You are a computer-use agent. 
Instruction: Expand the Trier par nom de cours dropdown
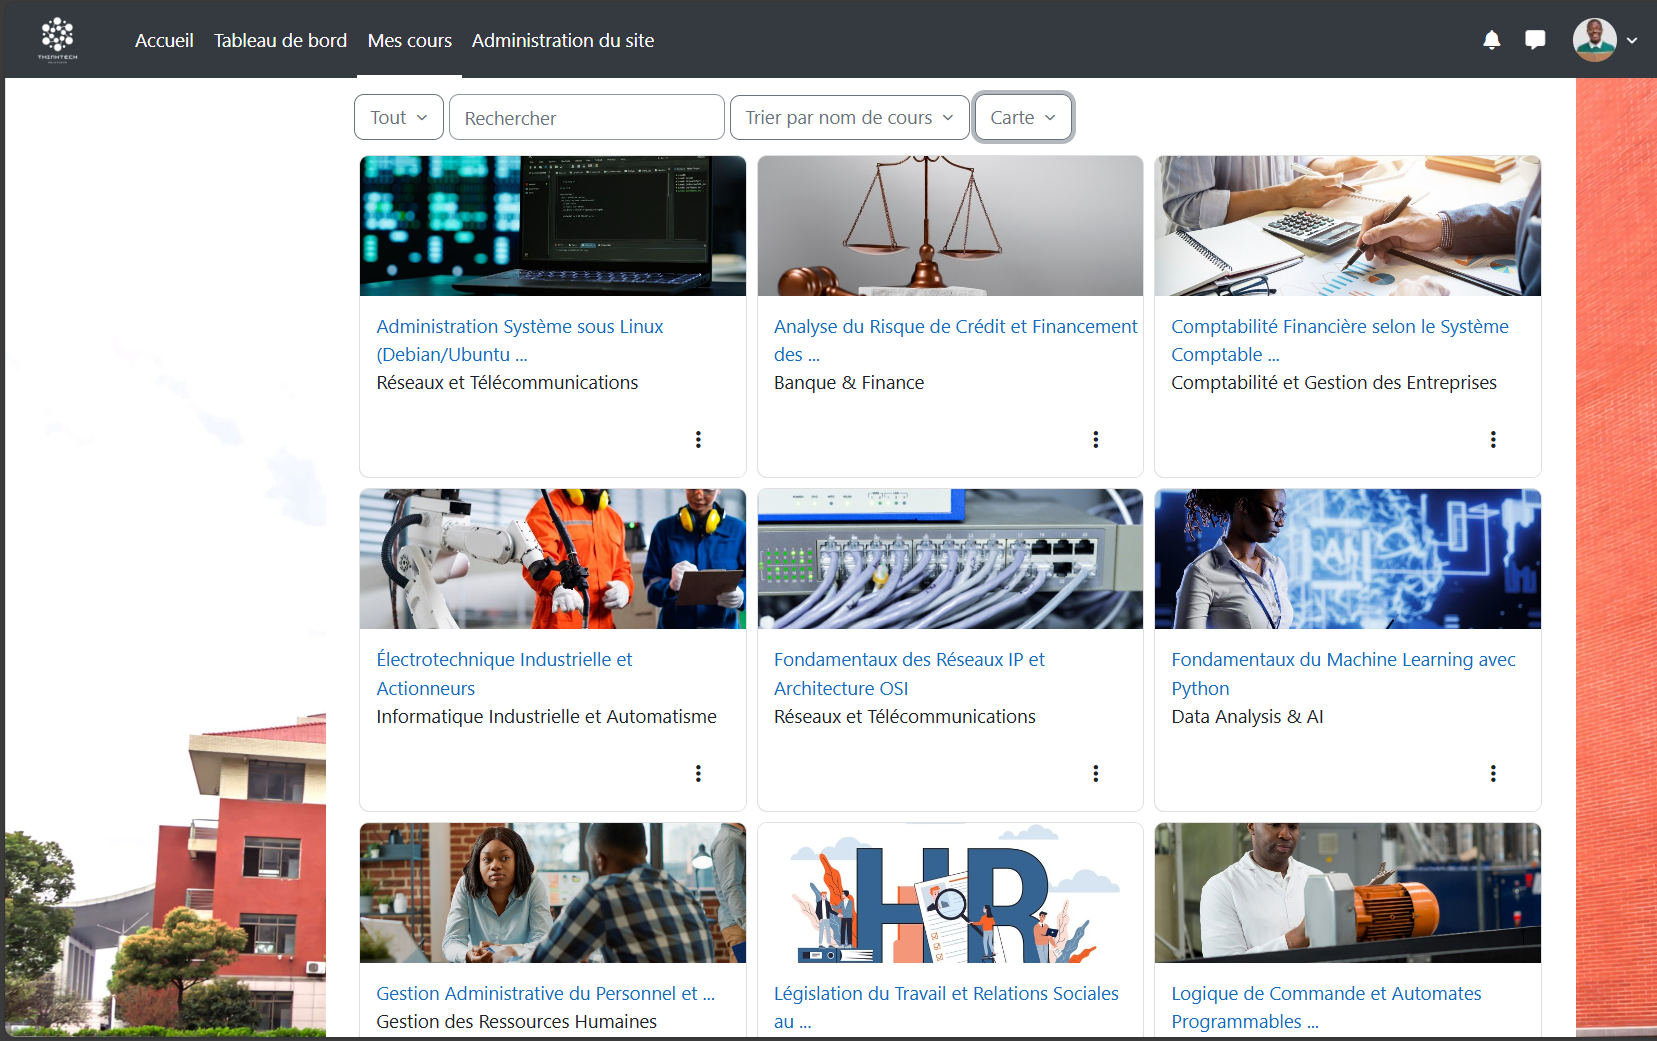[x=849, y=118]
